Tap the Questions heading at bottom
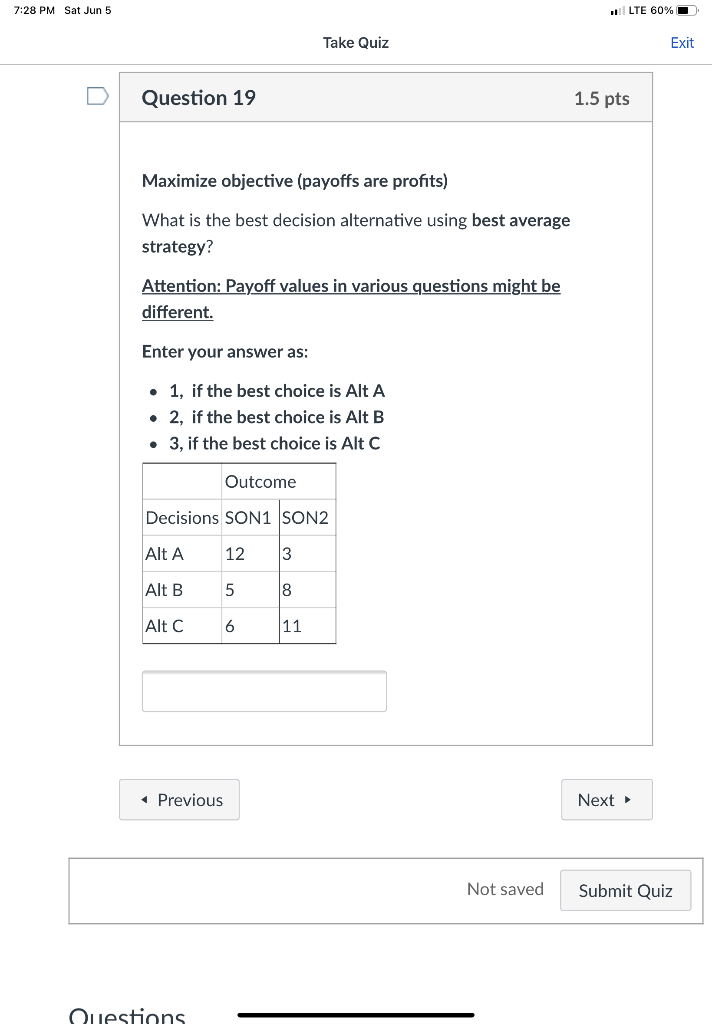This screenshot has width=712, height=1024. (127, 1014)
